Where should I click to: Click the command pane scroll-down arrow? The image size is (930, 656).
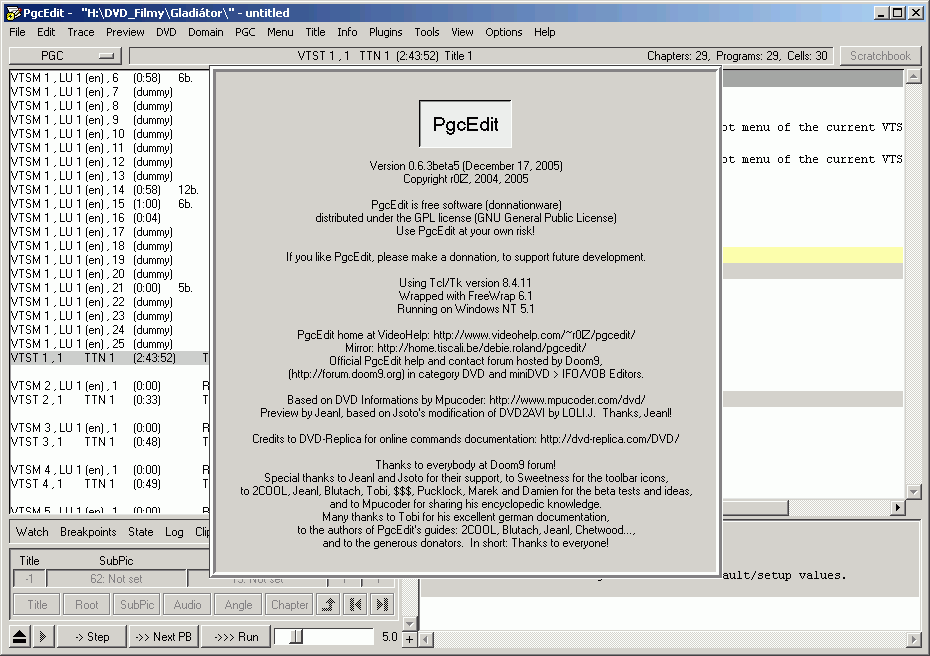click(913, 492)
